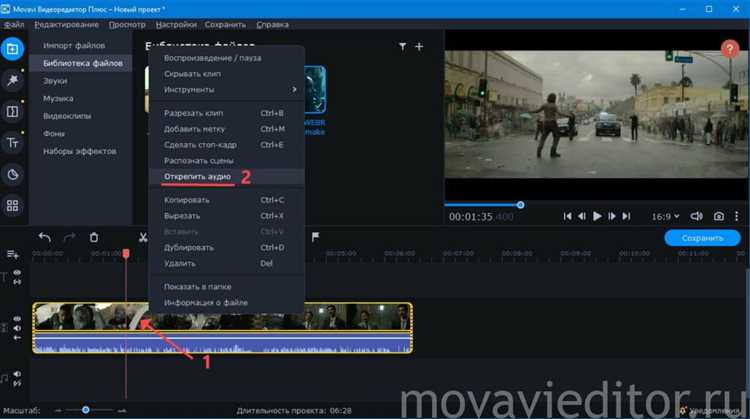Choose Разрезать клип in context menu
Image resolution: width=750 pixels, height=419 pixels.
point(227,113)
